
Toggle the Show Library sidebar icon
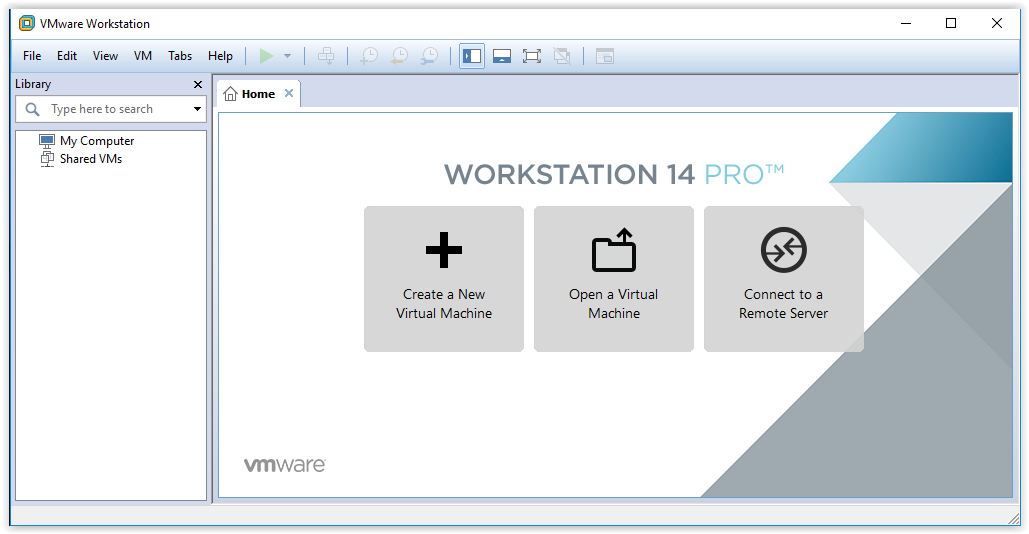[472, 56]
